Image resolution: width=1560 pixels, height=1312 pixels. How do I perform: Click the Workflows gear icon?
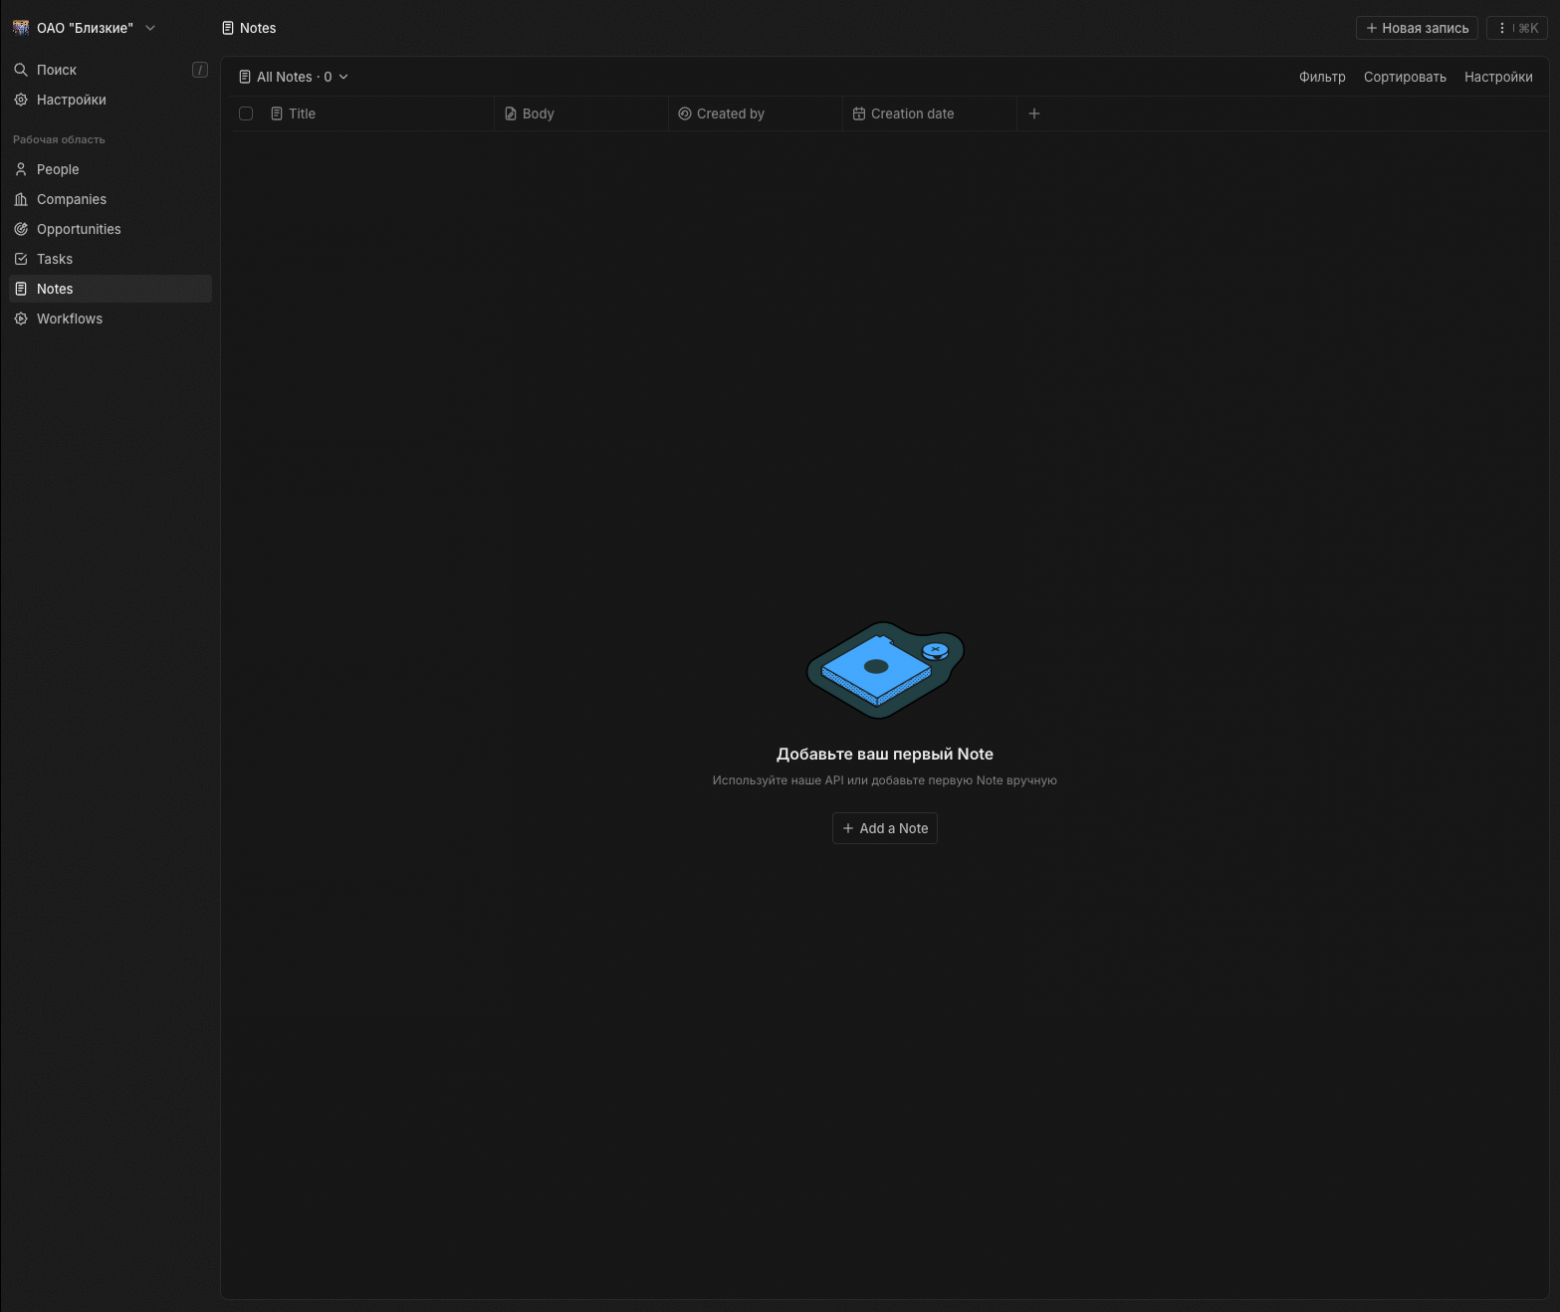click(x=21, y=319)
